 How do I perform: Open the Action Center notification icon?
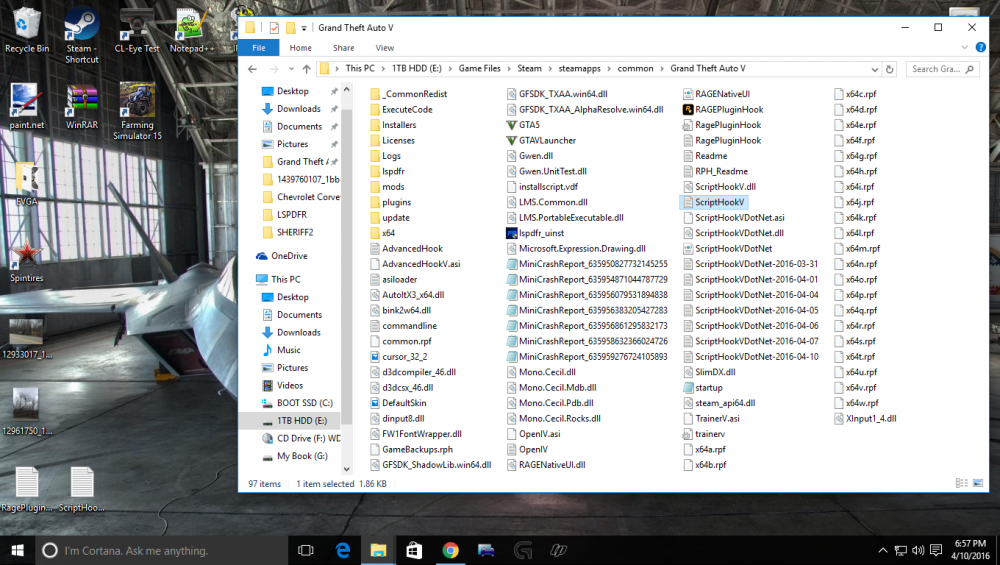[x=936, y=550]
